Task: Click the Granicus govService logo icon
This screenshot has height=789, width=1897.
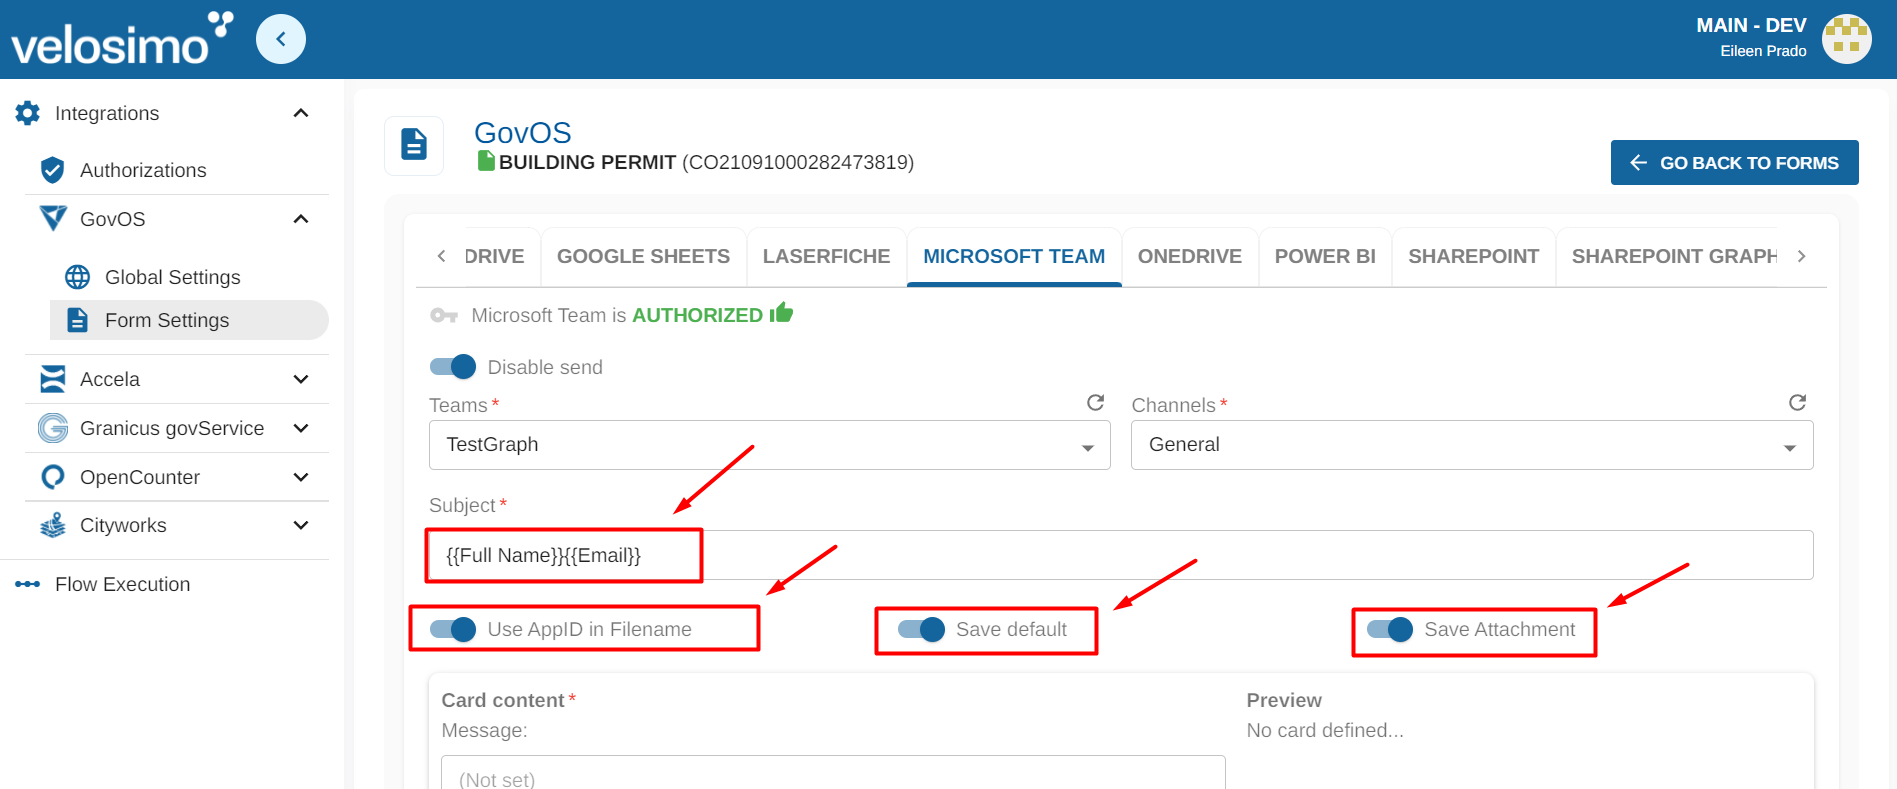Action: click(x=53, y=428)
